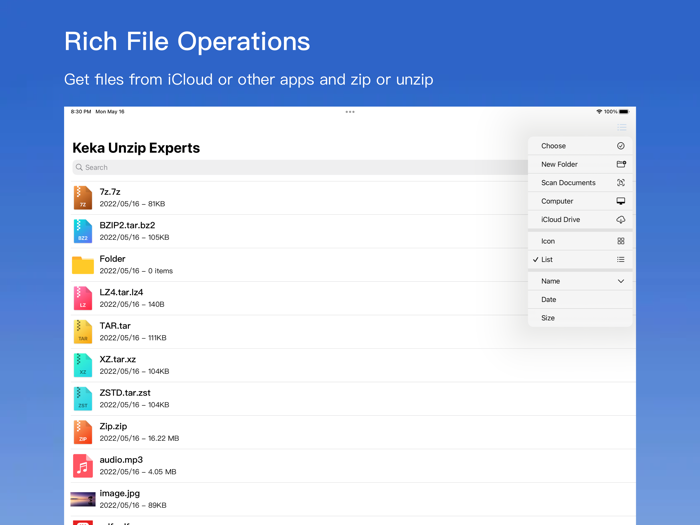Image resolution: width=700 pixels, height=525 pixels.
Task: Click the Computer monitor icon
Action: [x=620, y=201]
